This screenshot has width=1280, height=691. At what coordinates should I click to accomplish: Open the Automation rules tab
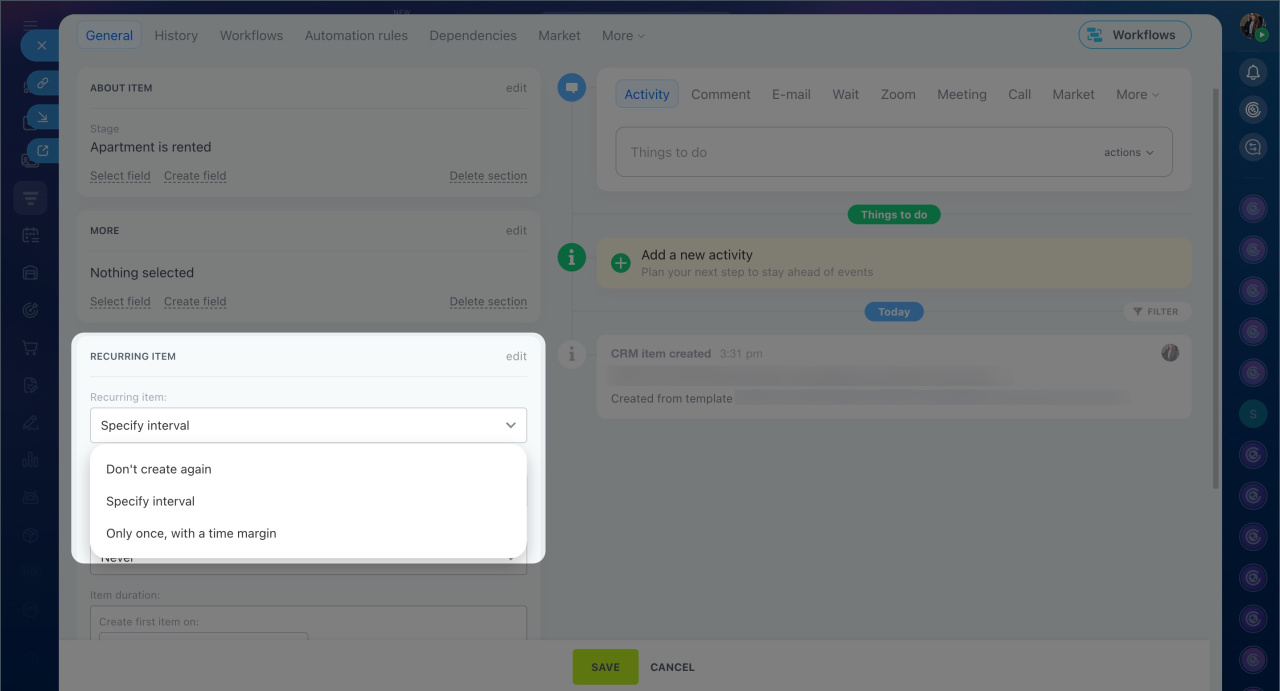[x=356, y=35]
